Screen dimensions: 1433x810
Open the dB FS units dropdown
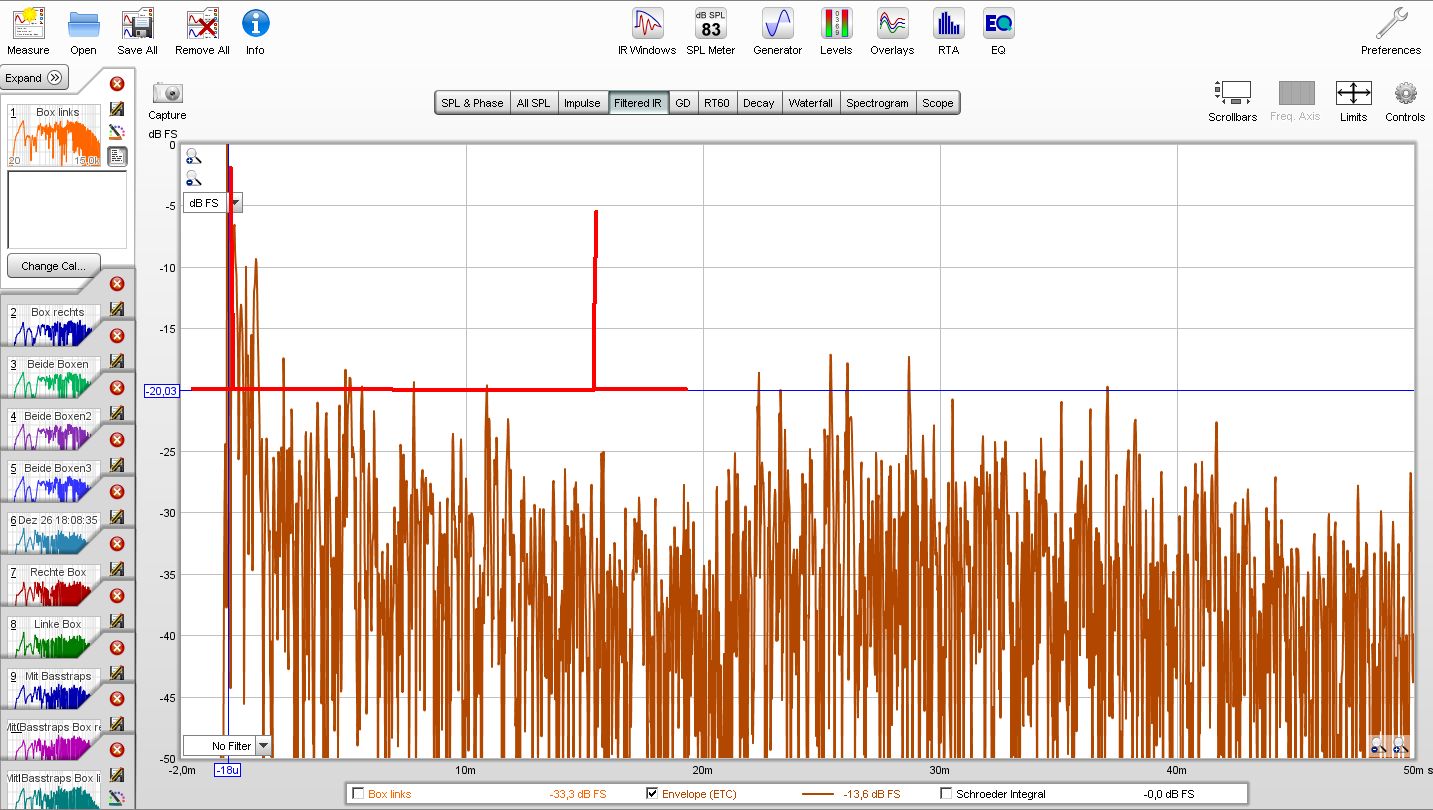[x=215, y=203]
